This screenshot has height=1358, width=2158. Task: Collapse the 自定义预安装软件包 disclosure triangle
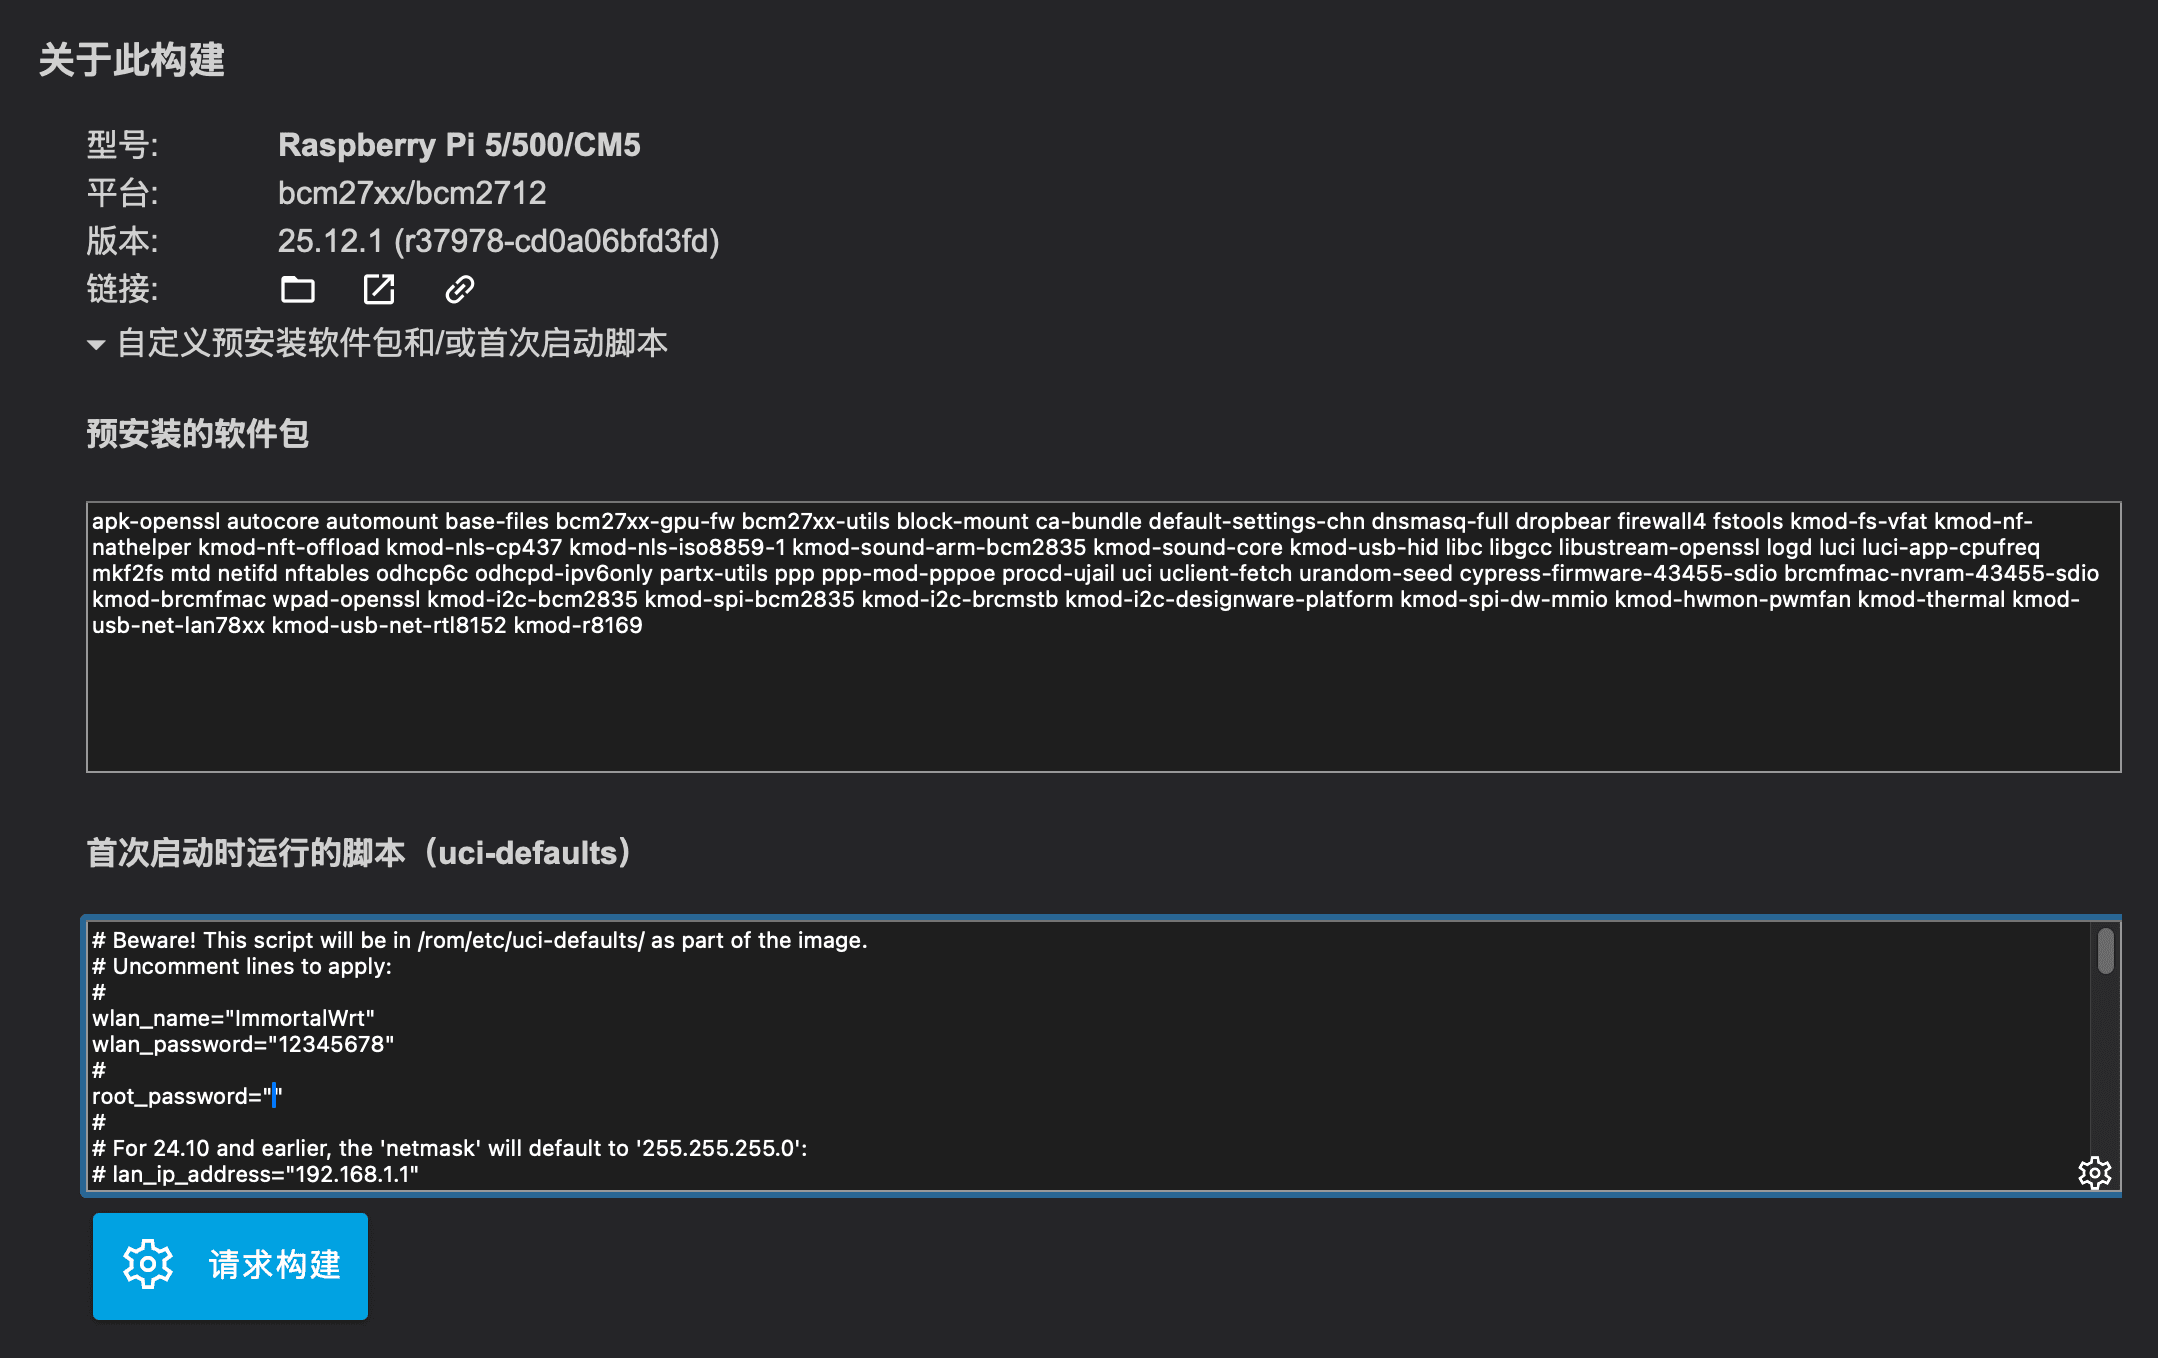click(x=96, y=345)
